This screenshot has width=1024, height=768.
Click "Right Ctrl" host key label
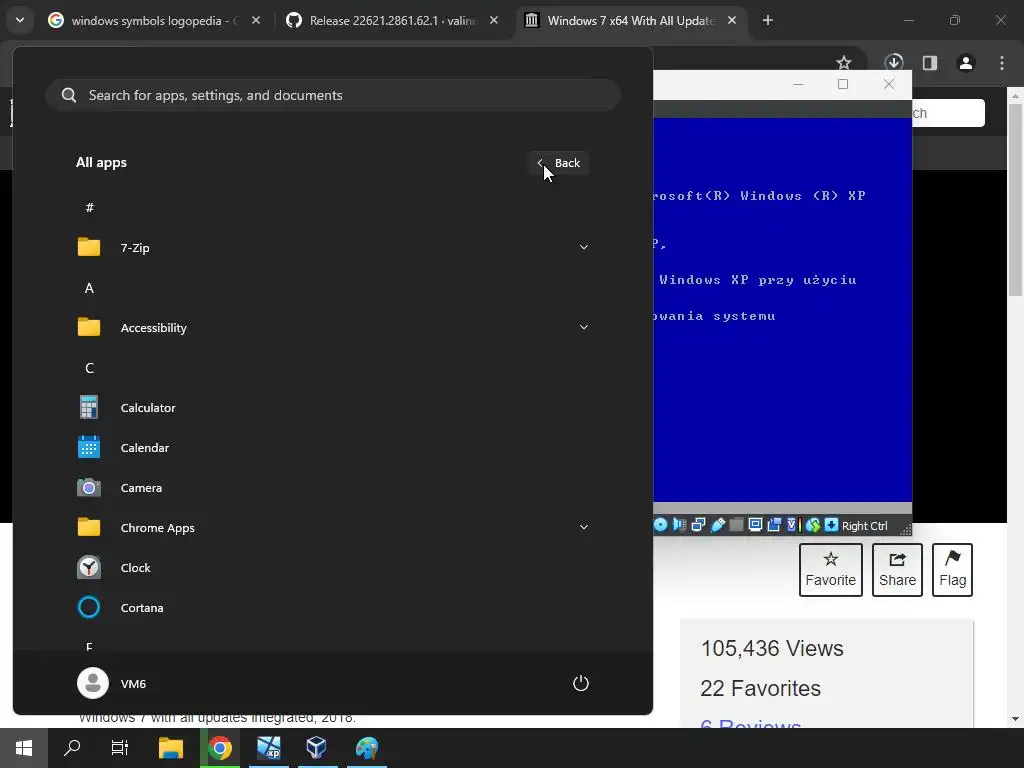864,526
